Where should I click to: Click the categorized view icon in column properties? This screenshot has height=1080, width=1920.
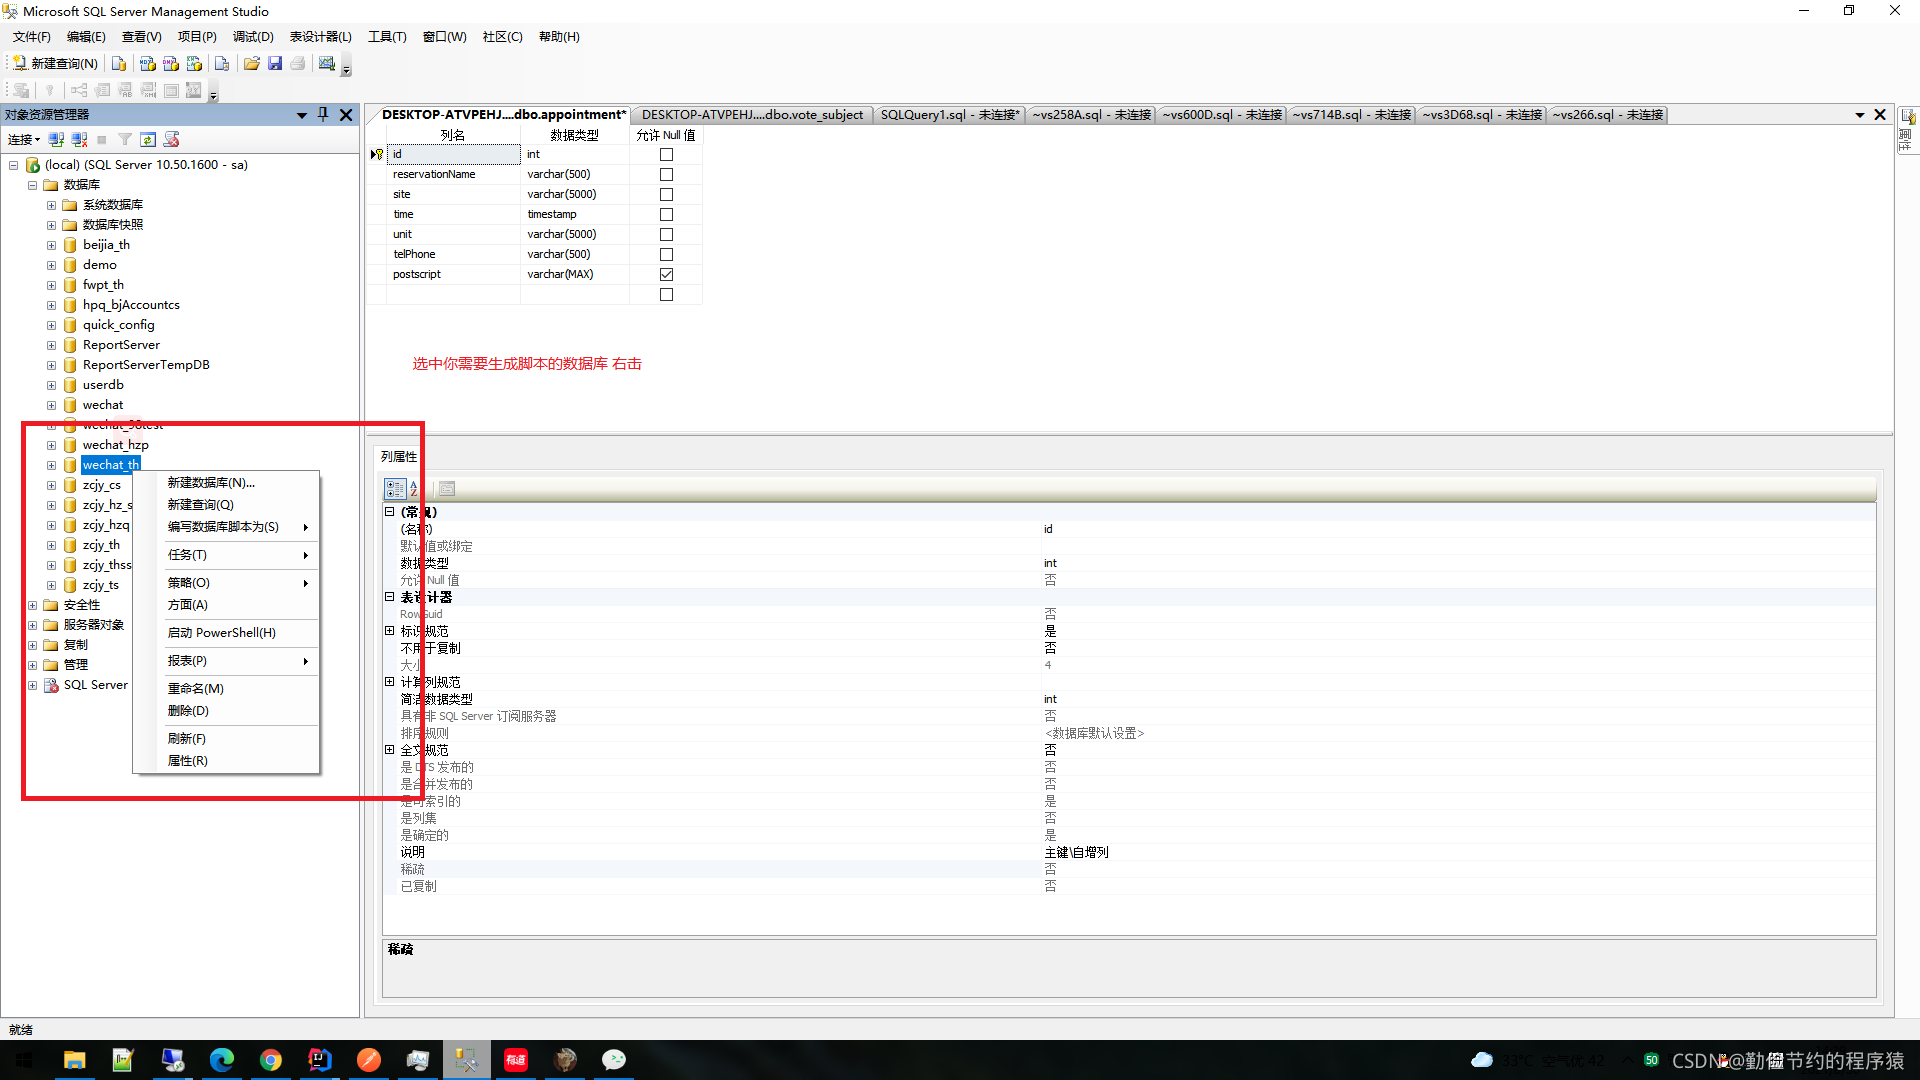[x=395, y=489]
